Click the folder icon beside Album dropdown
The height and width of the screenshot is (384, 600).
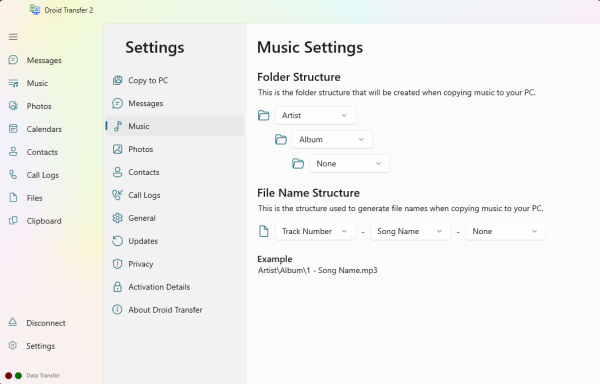tap(281, 139)
